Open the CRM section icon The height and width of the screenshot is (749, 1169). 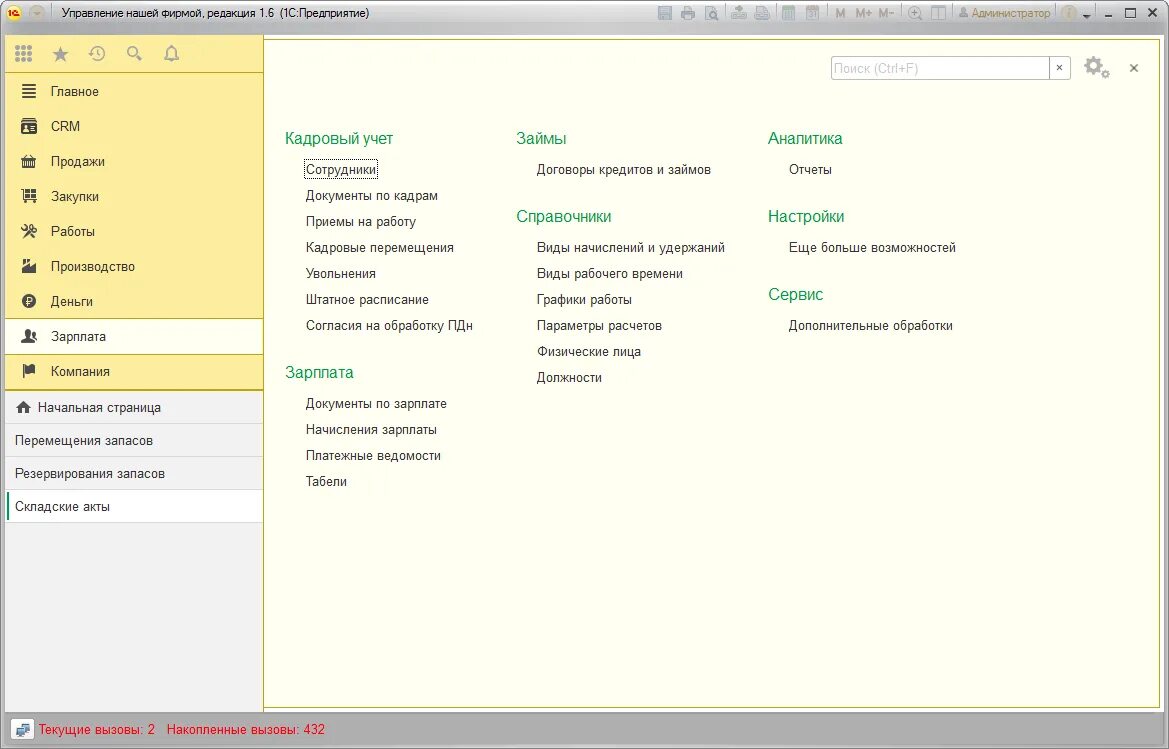click(28, 126)
